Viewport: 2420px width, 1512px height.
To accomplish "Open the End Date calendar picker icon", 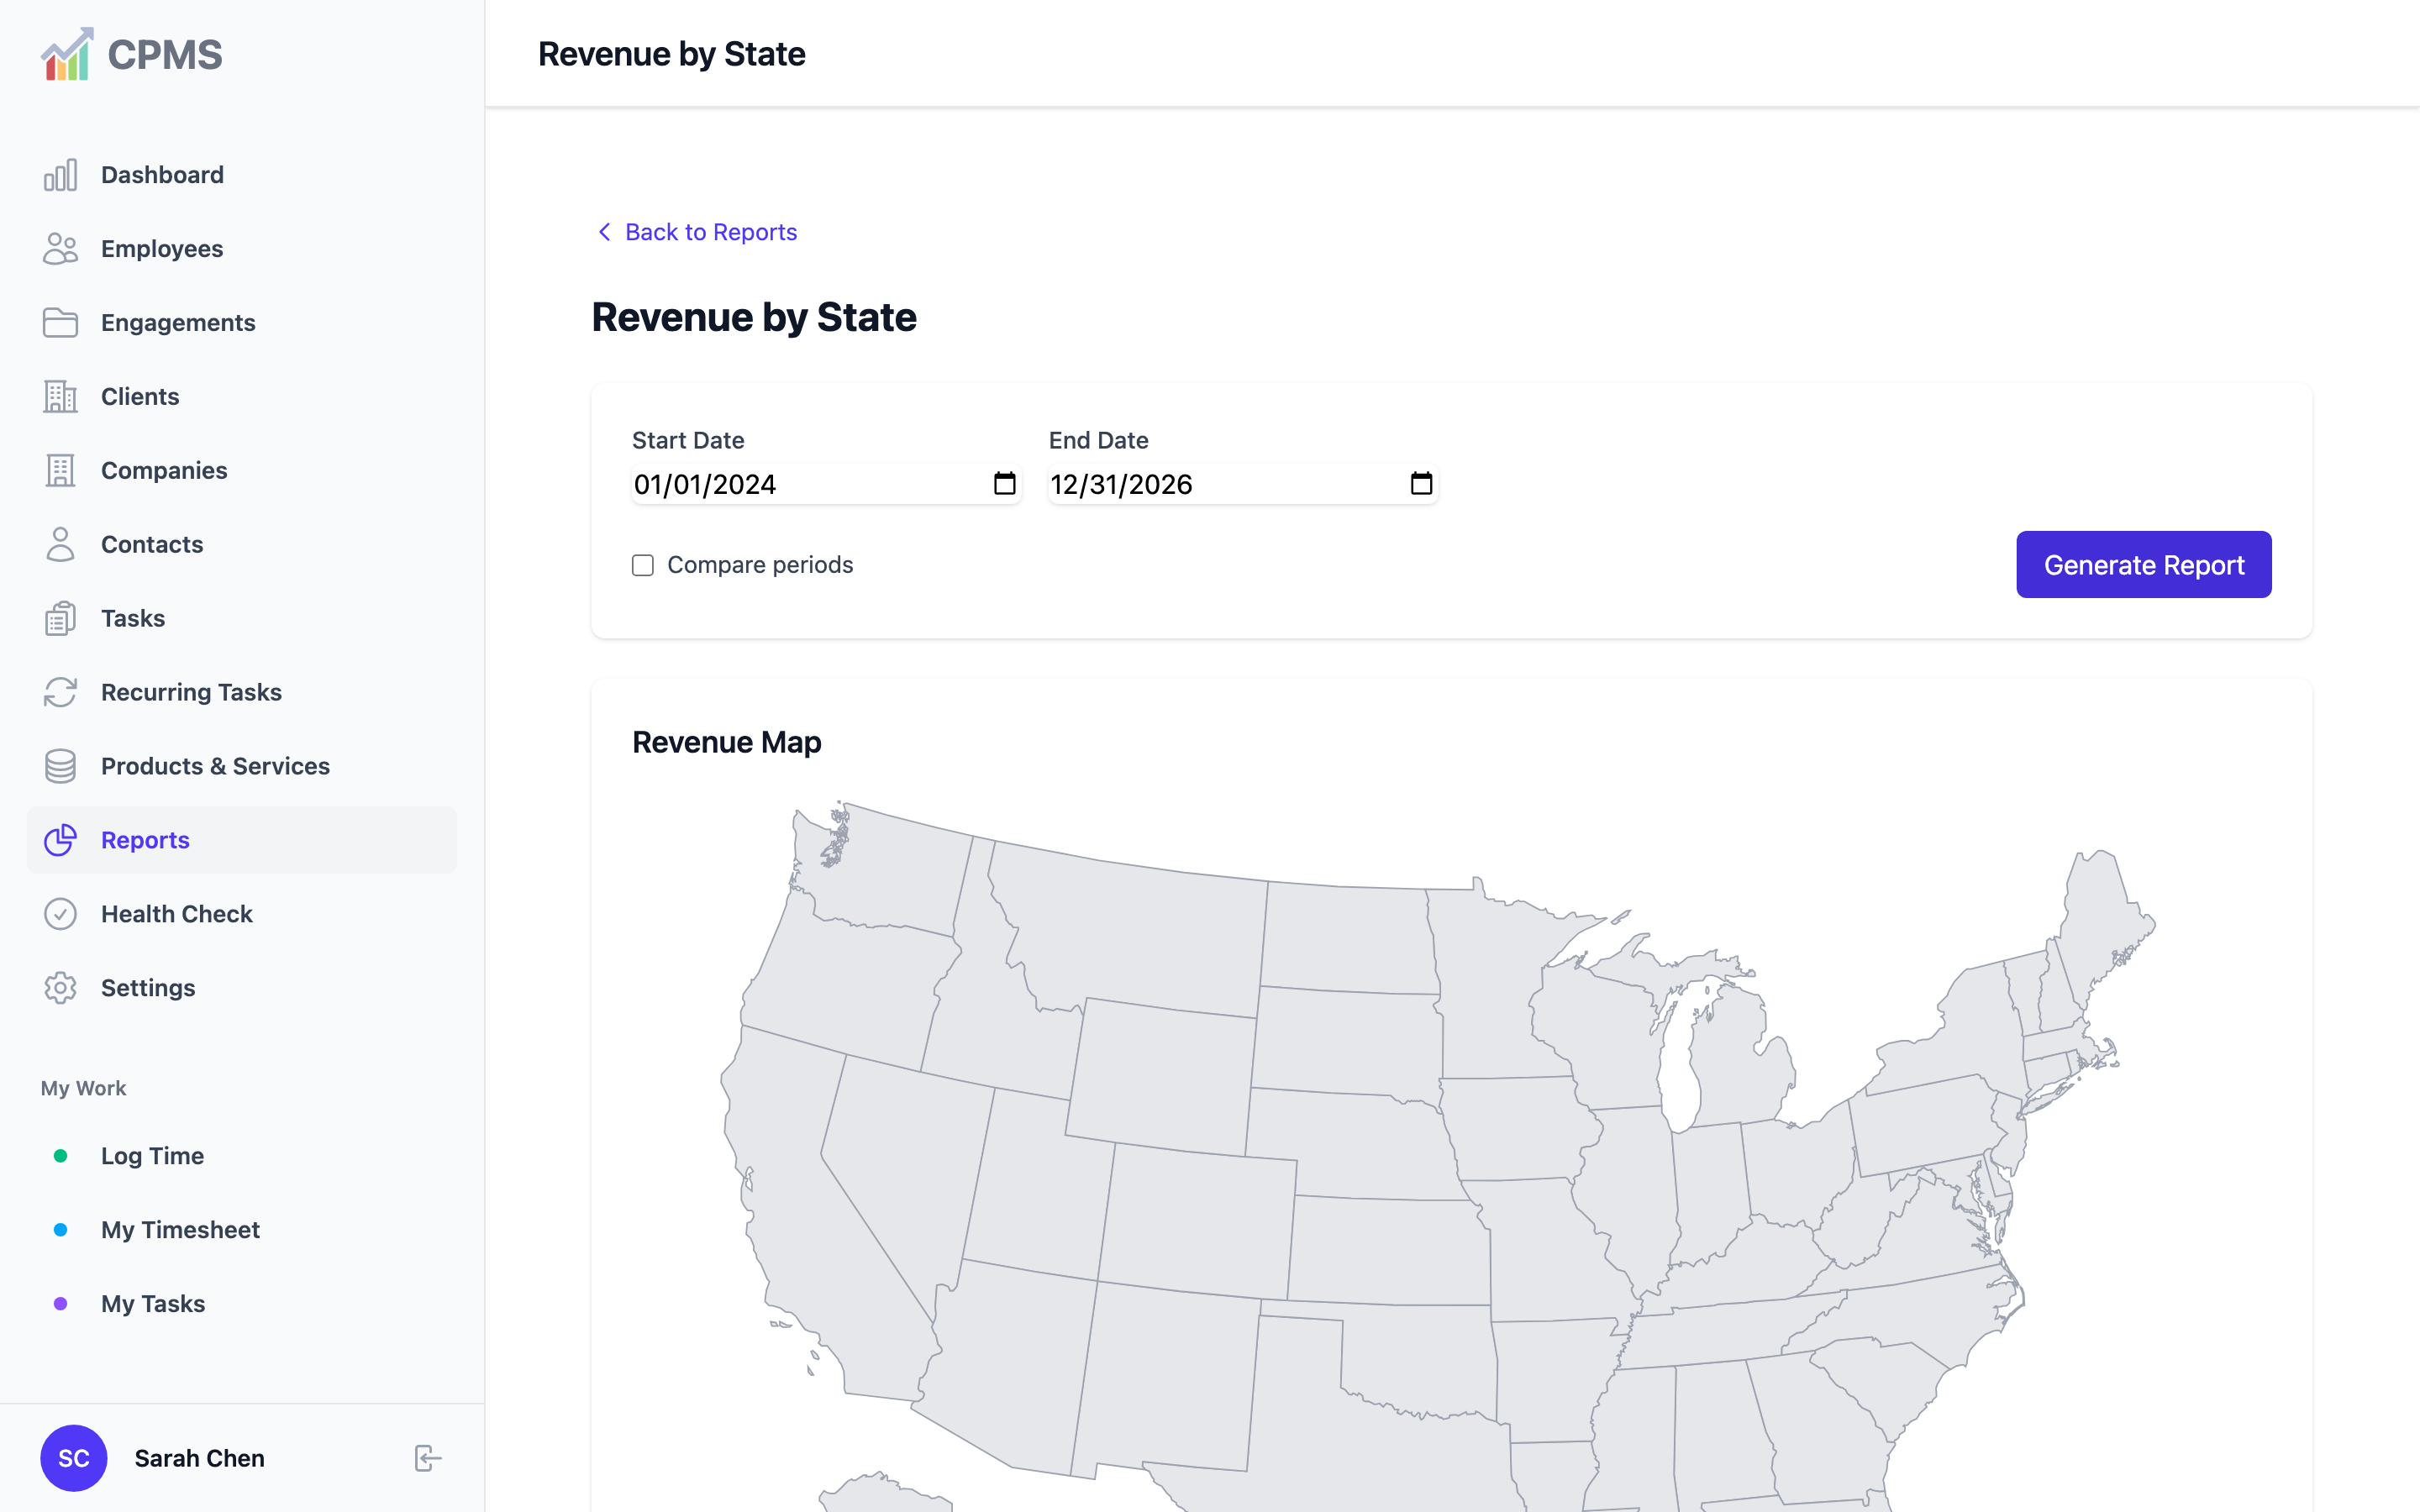I will click(1421, 484).
